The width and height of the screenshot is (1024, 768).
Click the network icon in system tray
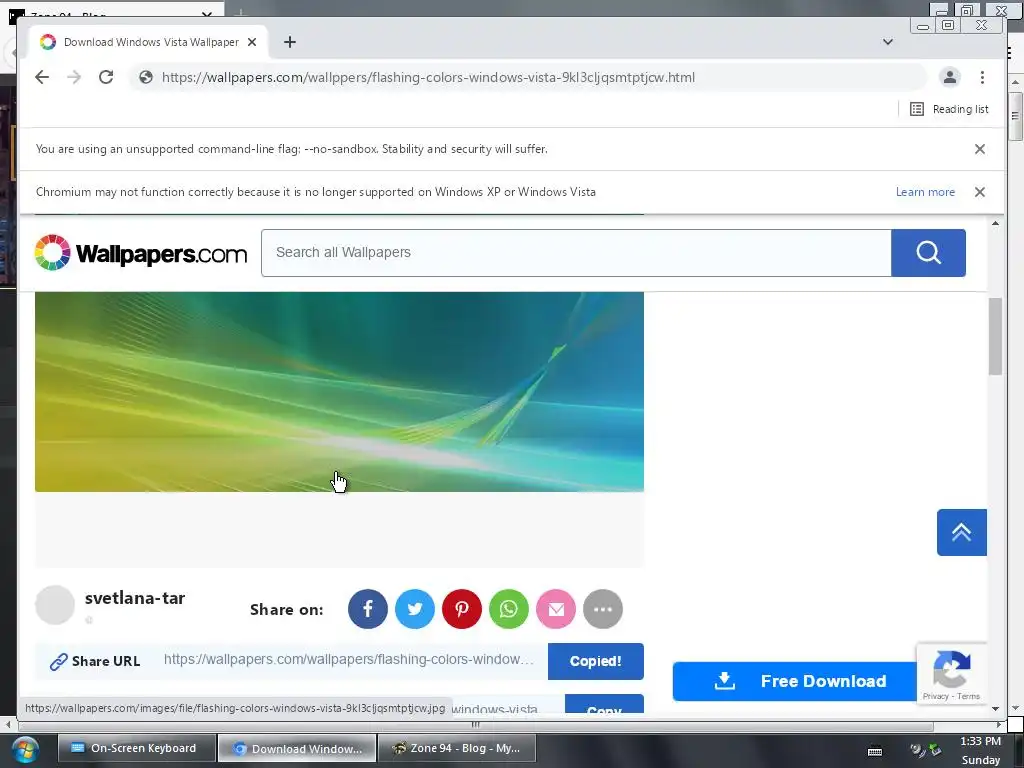[x=935, y=750]
